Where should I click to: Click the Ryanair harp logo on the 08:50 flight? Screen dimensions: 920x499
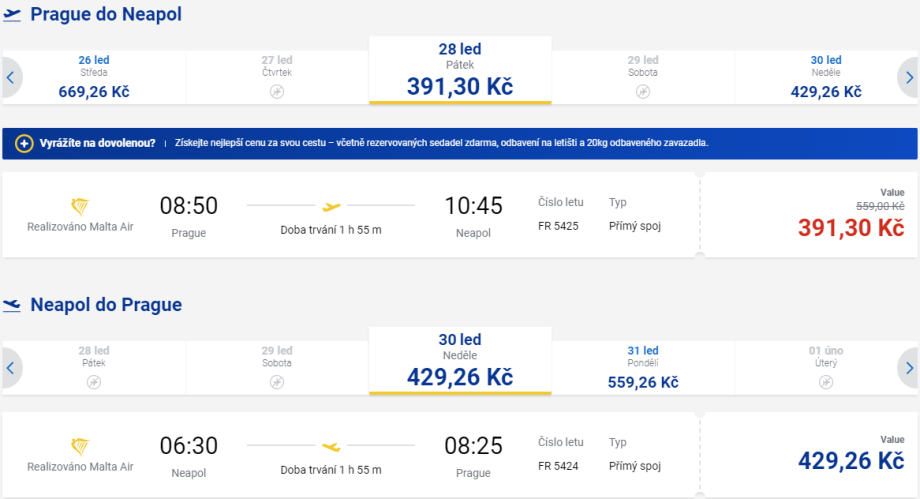click(x=80, y=206)
